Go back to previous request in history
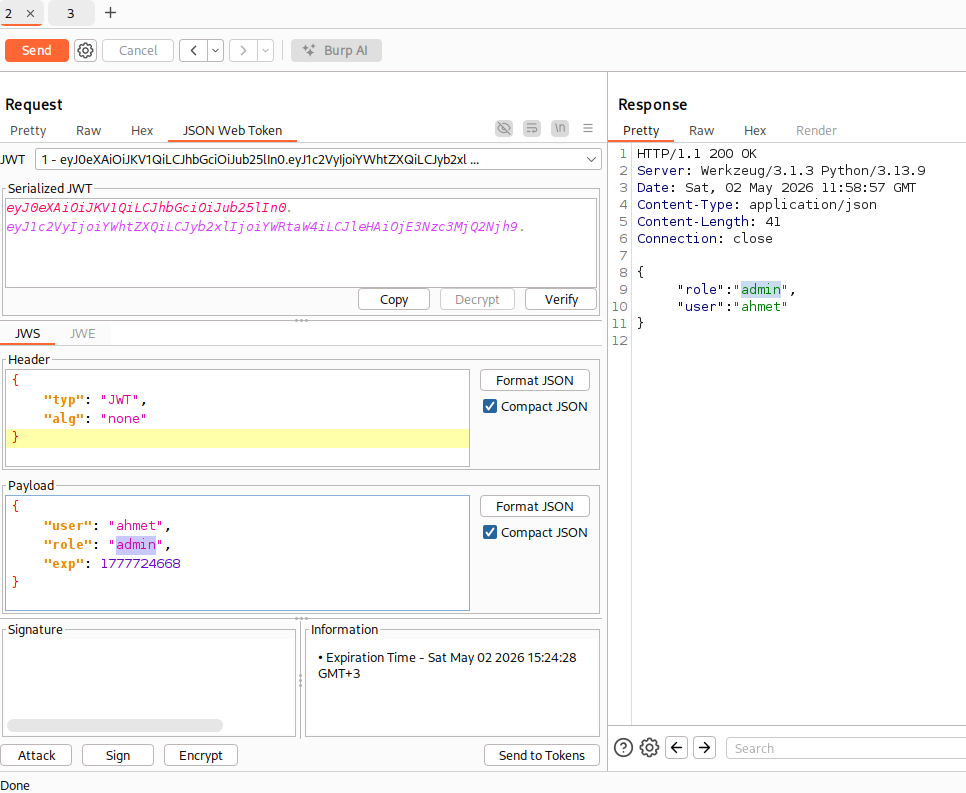 (193, 51)
